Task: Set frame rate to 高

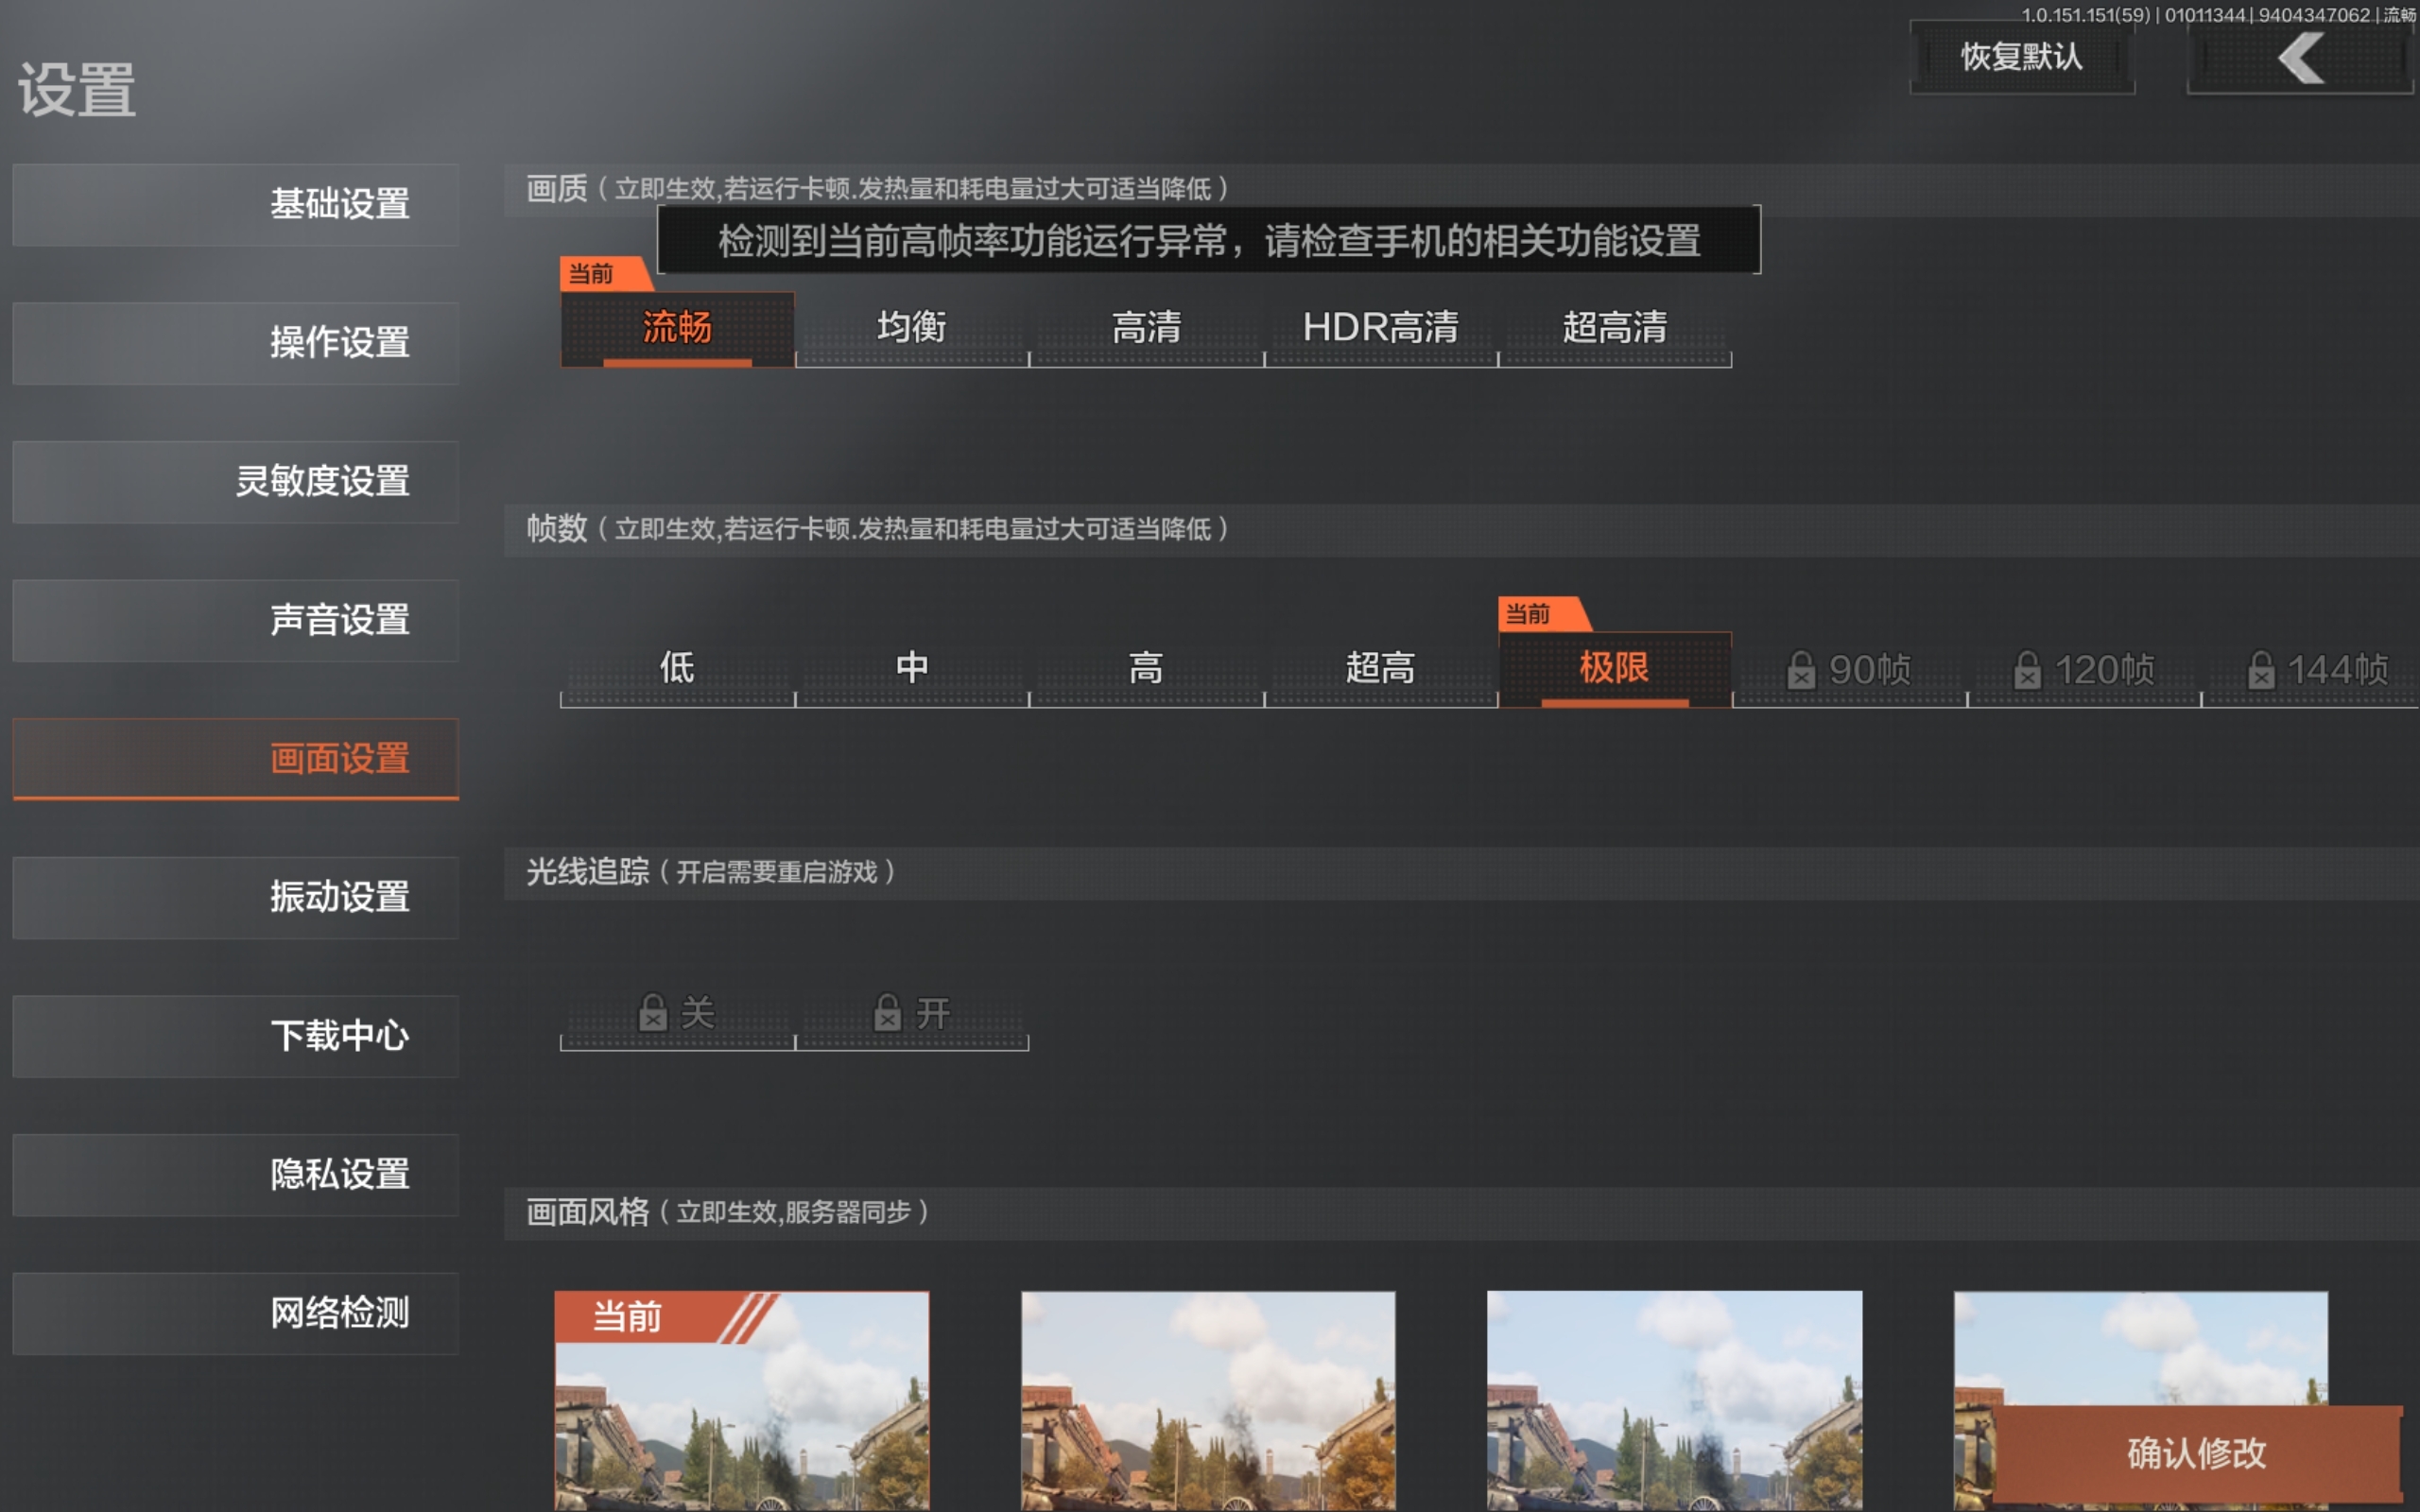Action: tap(1147, 669)
